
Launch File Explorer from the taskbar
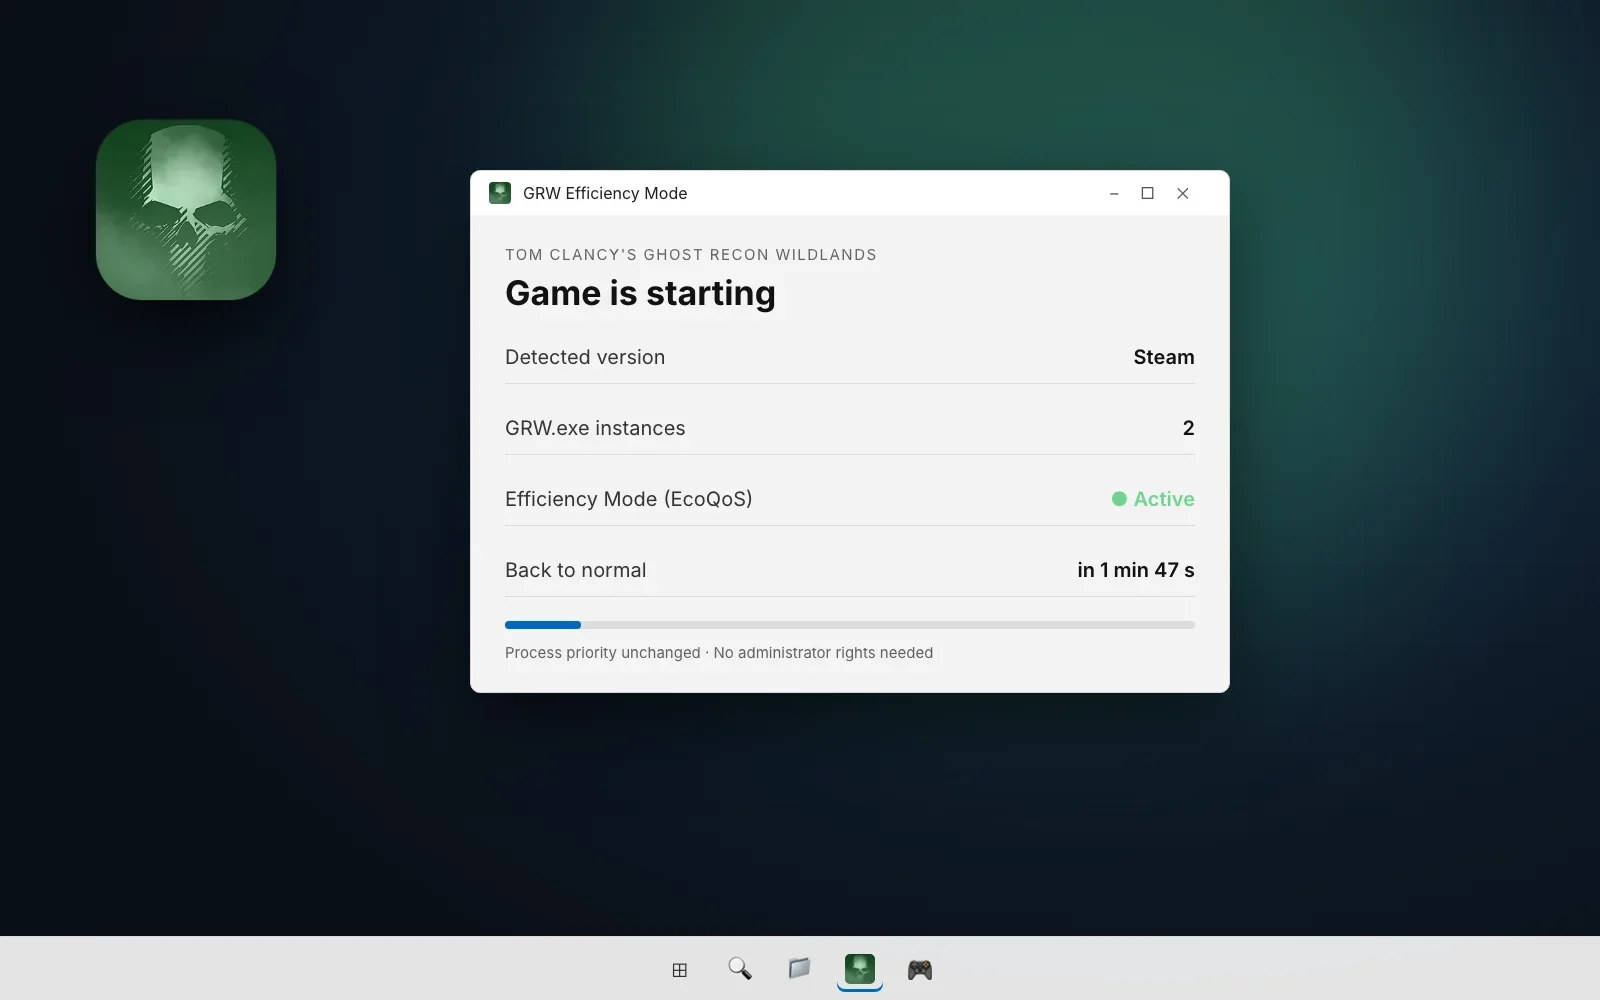pos(799,969)
